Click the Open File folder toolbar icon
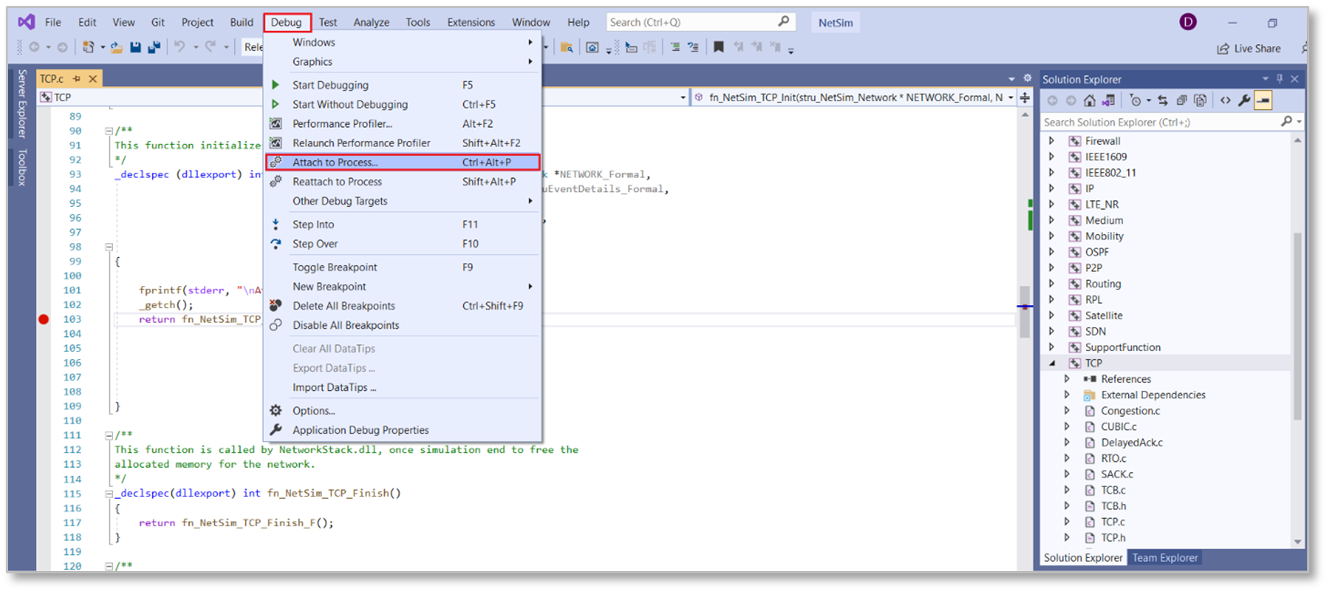Viewport: 1328px width, 592px height. (x=116, y=47)
